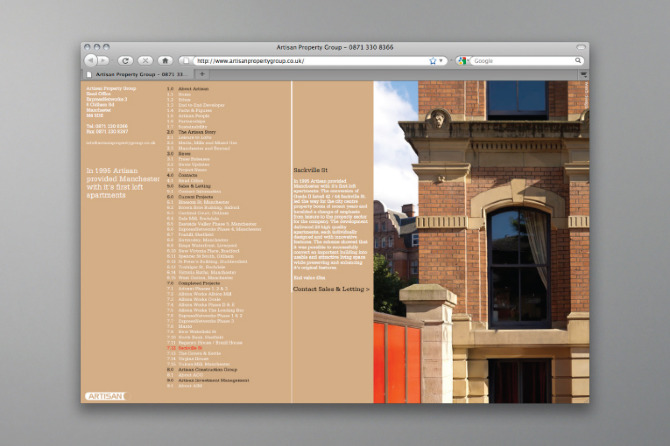
Task: Go forward with the browser forward arrow
Action: (103, 60)
